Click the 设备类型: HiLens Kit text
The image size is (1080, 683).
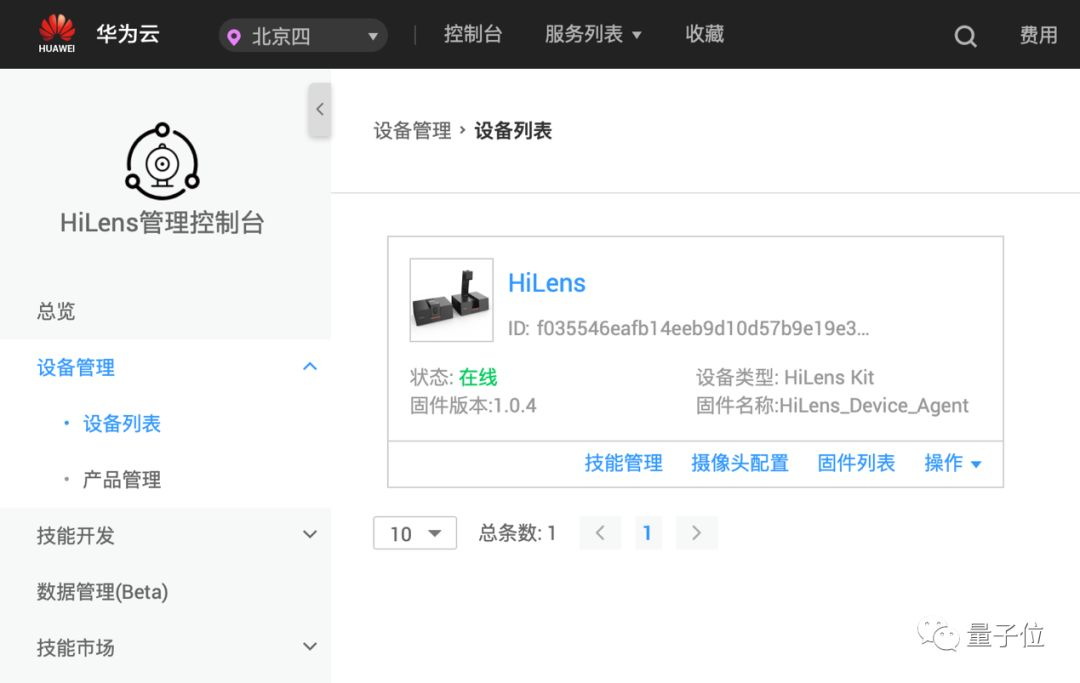pos(785,377)
